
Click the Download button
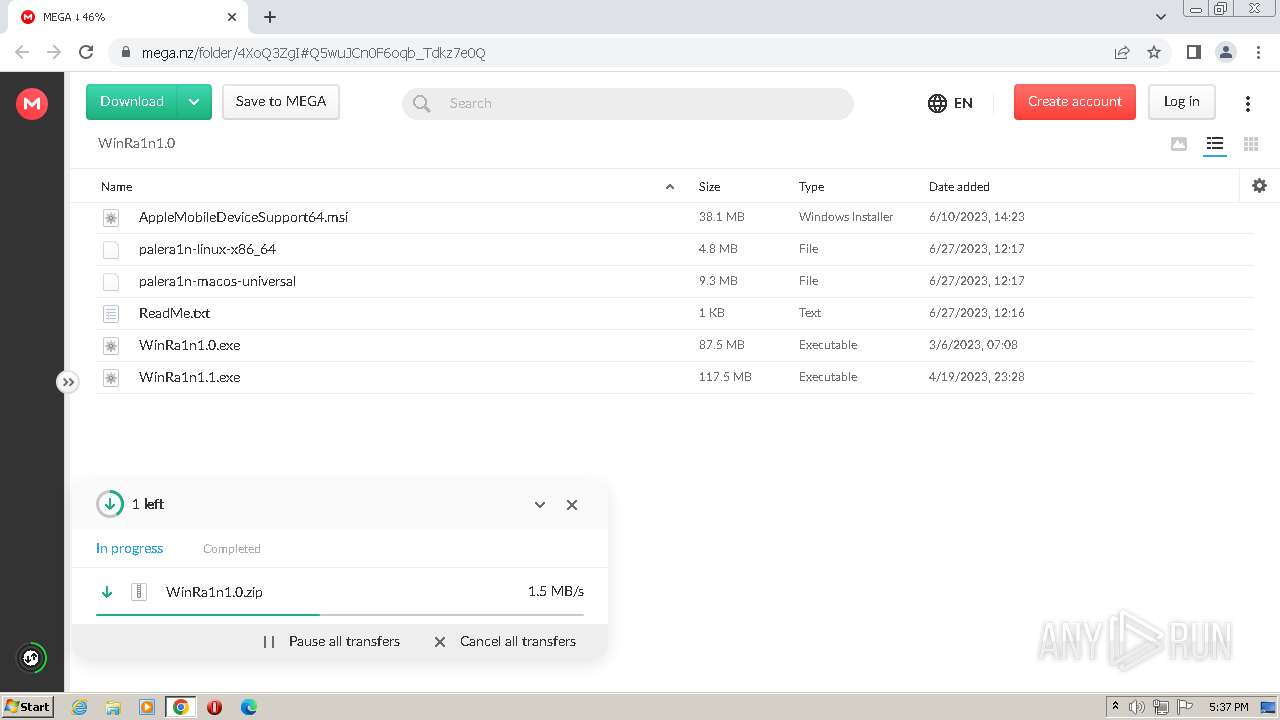[132, 102]
